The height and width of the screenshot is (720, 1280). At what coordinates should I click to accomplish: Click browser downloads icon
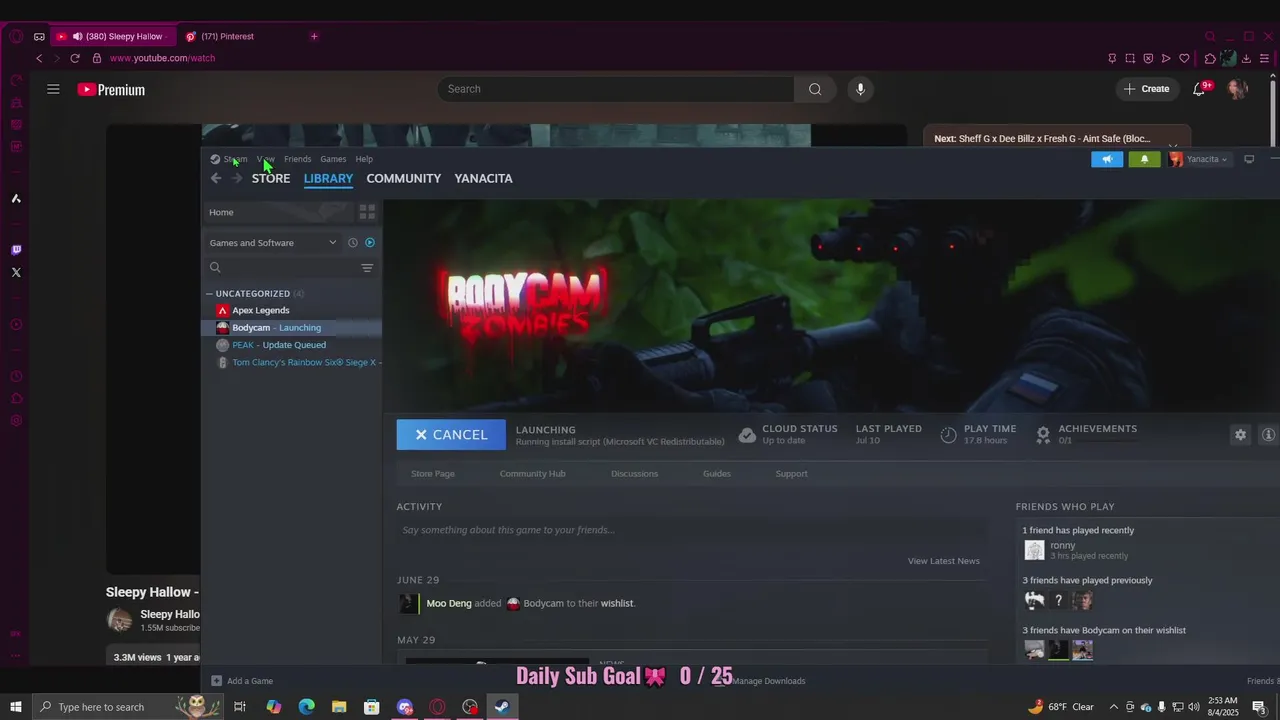coord(1246,58)
